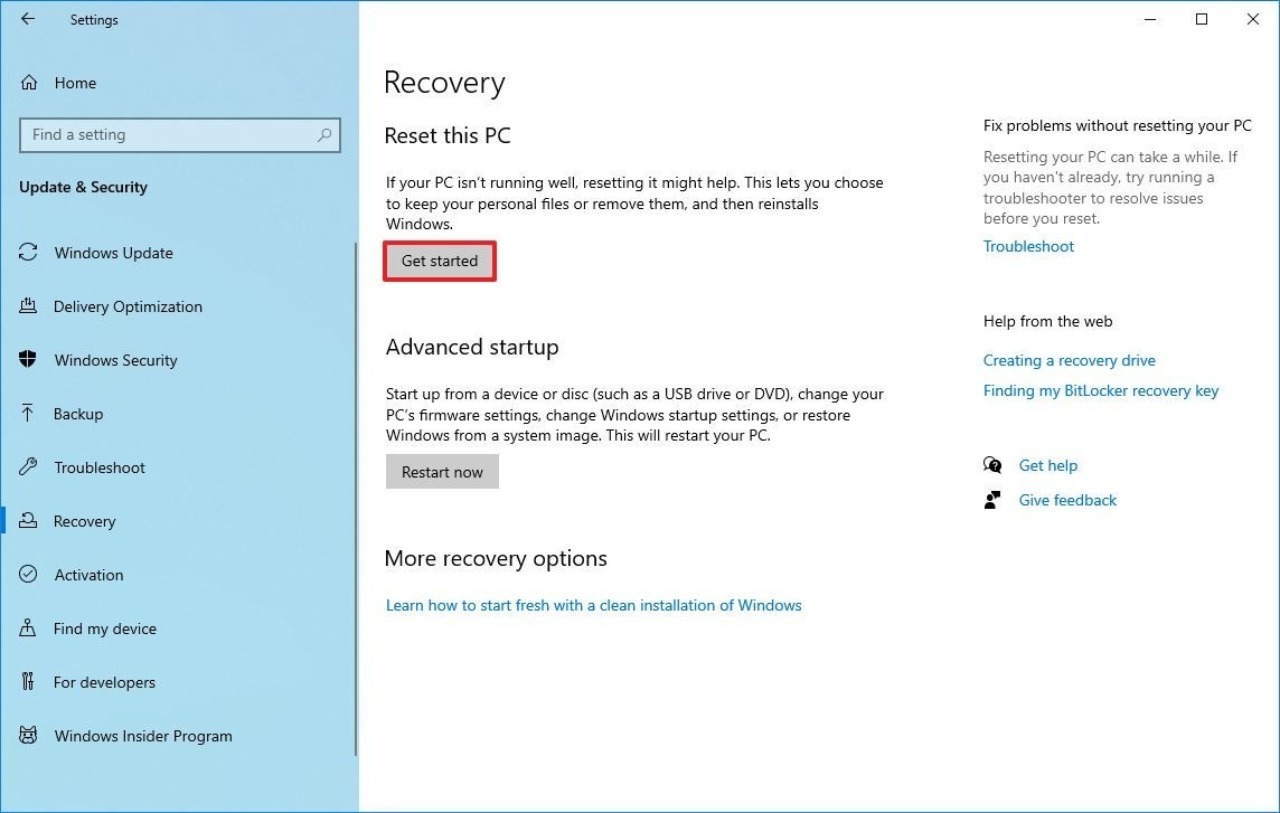This screenshot has height=813, width=1280.
Task: Select Activation in the sidebar
Action: [89, 575]
